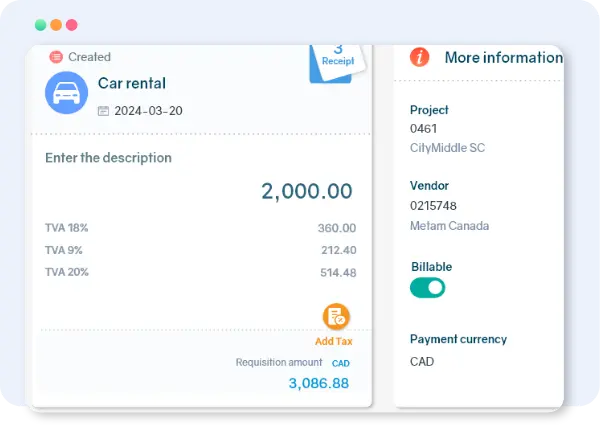The image size is (600, 431).
Task: Click the red Created status icon
Action: click(x=56, y=57)
